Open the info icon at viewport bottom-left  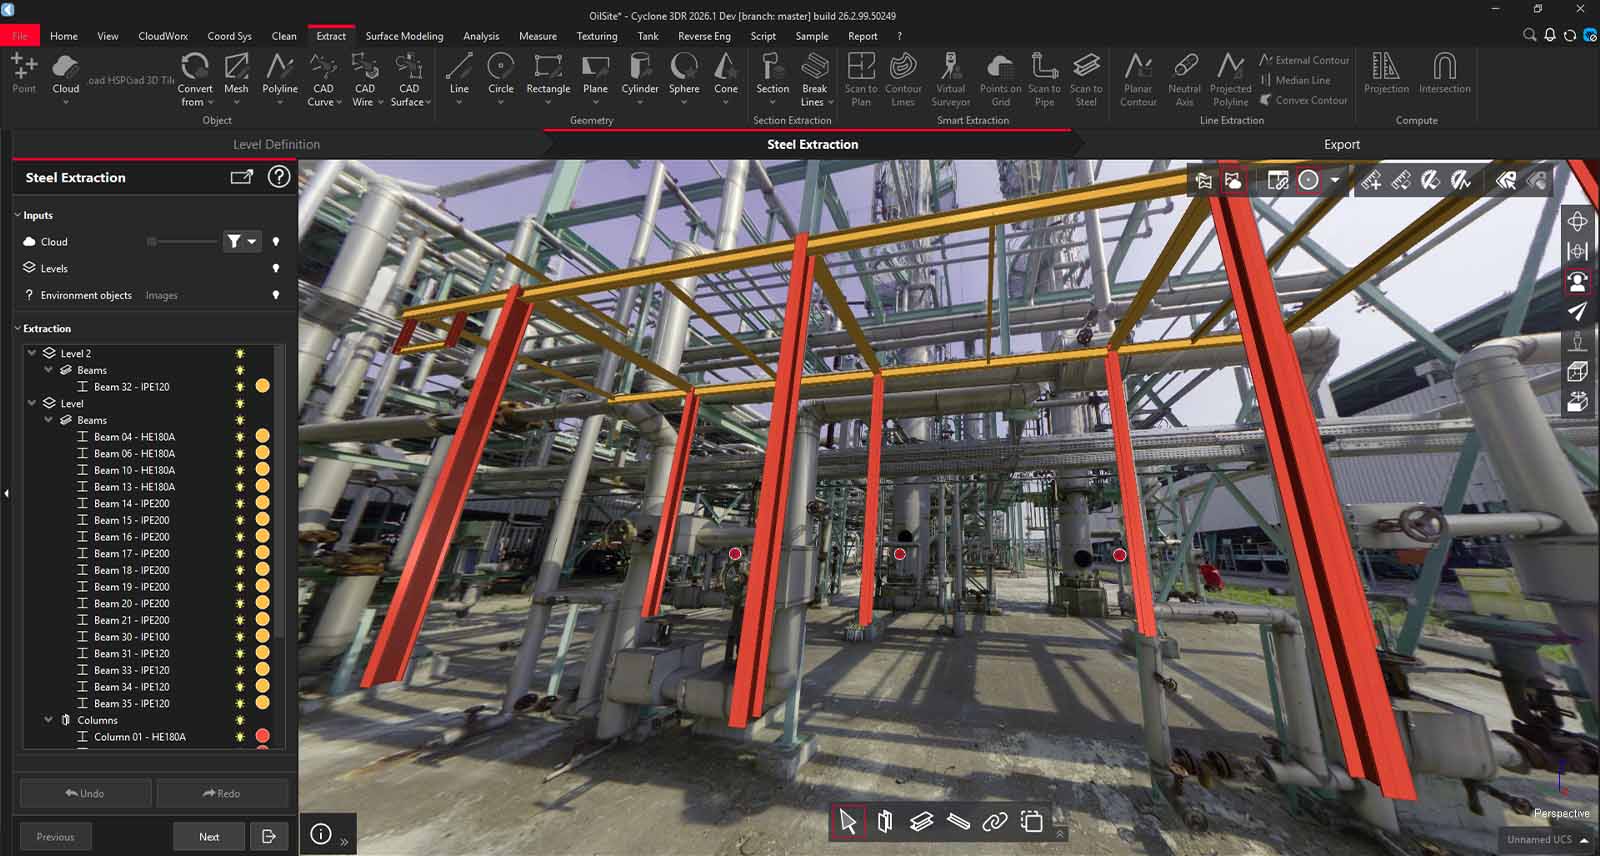point(321,834)
